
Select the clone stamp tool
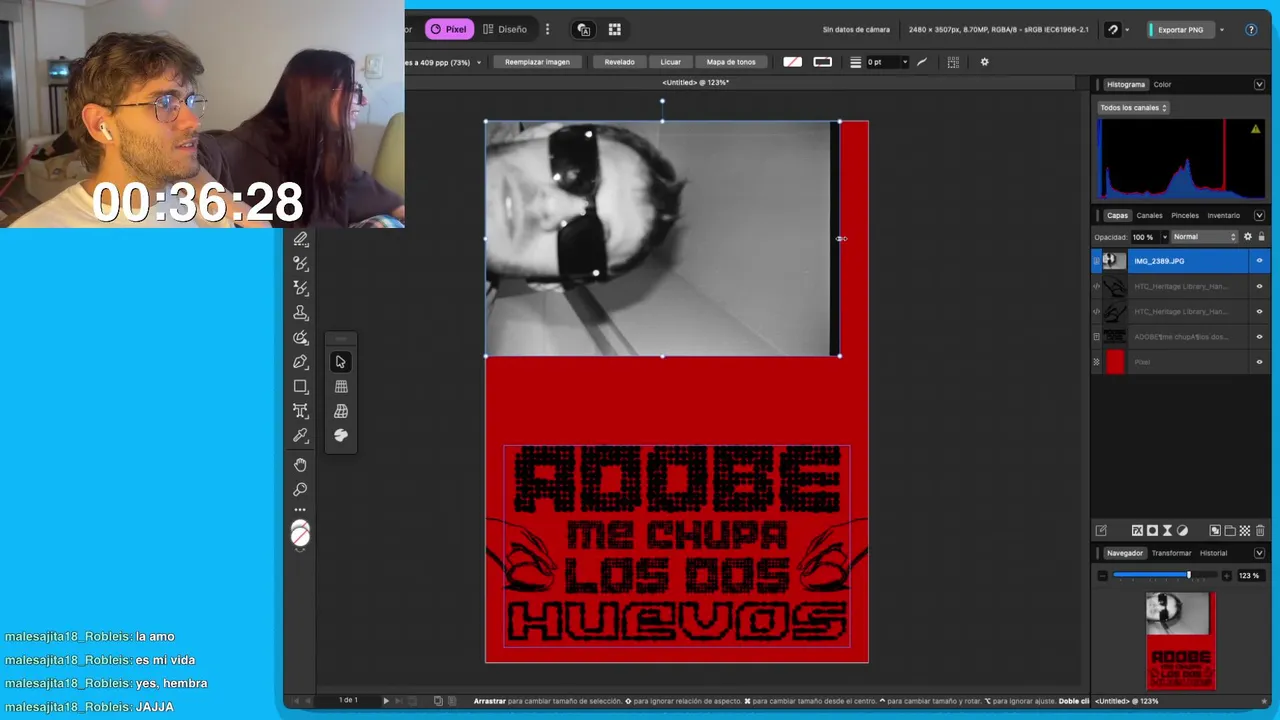pos(300,313)
